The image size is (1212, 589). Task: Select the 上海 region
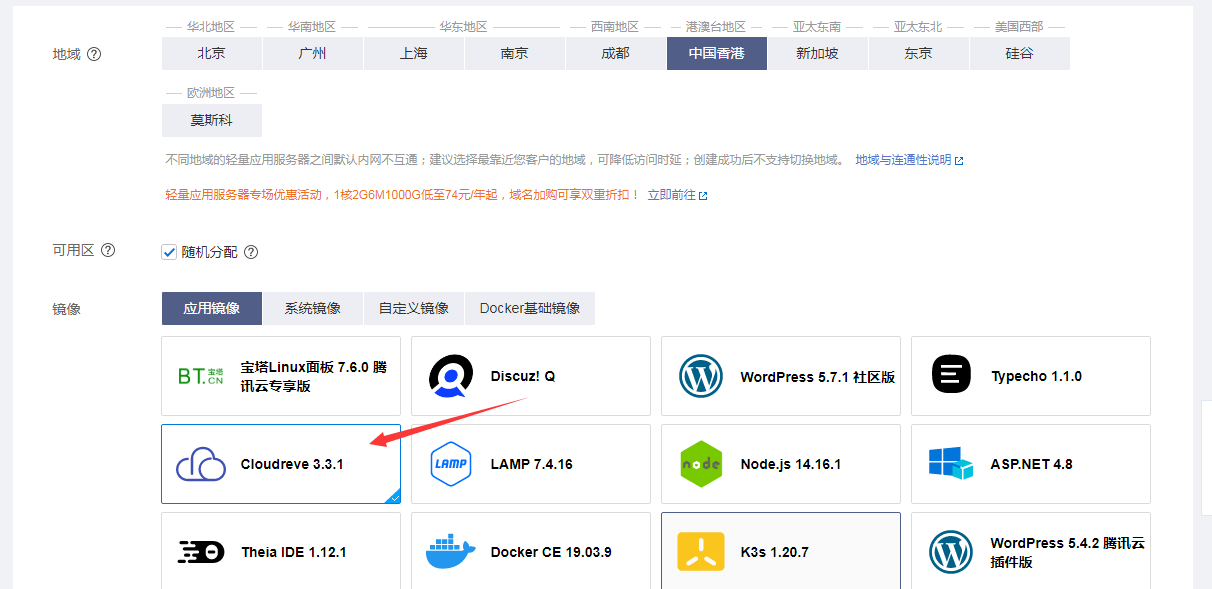(x=414, y=53)
